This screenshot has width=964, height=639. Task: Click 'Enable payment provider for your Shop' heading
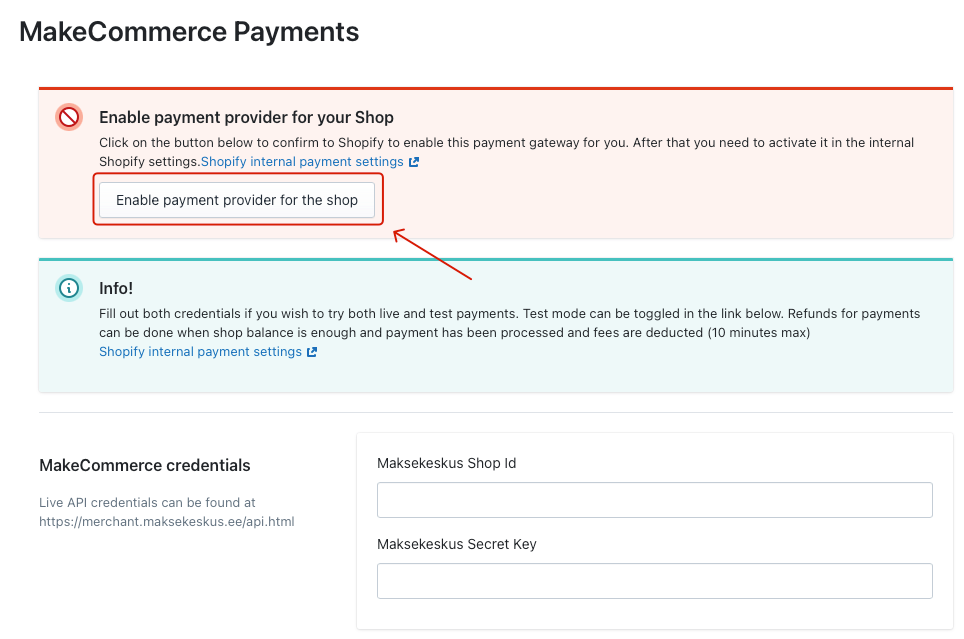[x=246, y=118]
